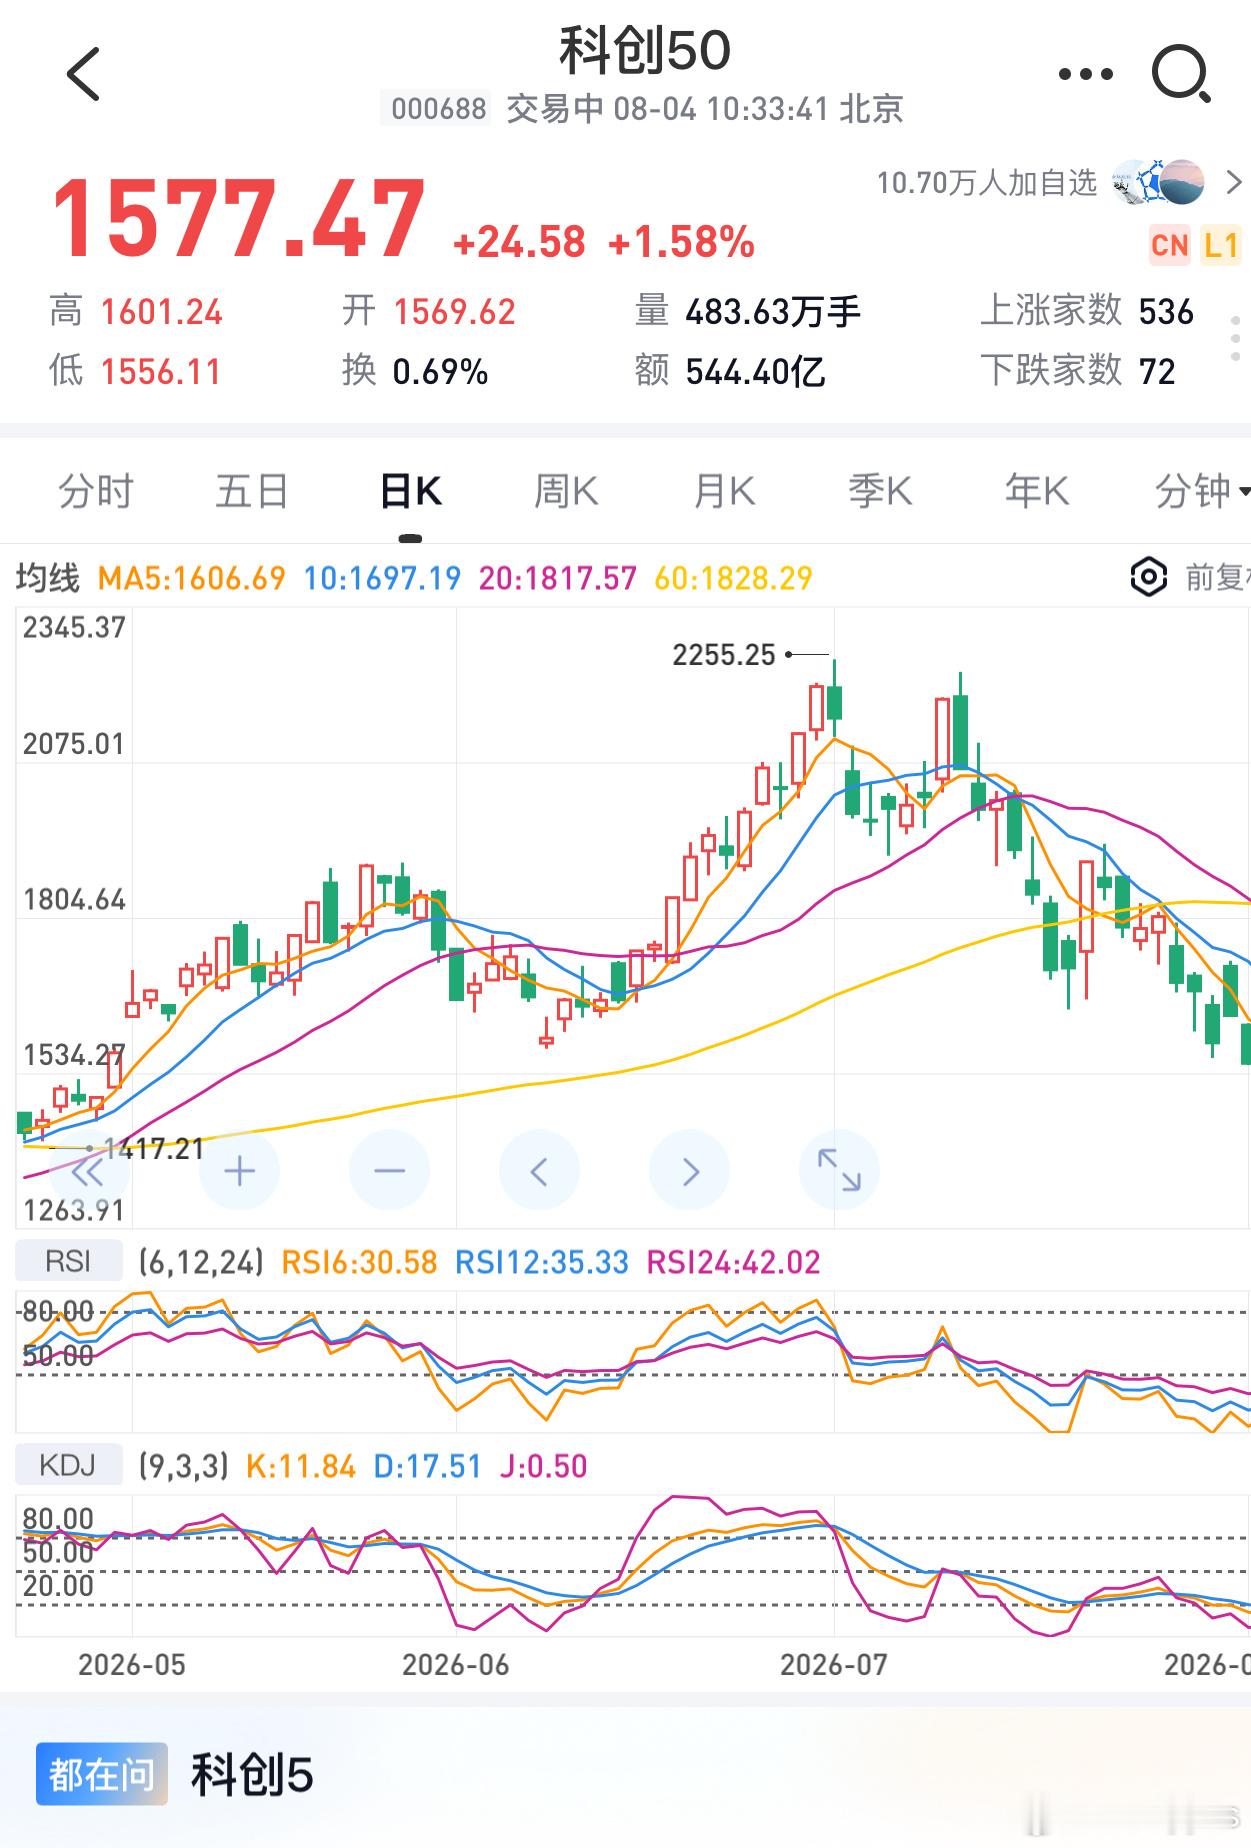Expand 加自选 followers chevron
Viewport: 1251px width, 1848px height.
tap(1234, 182)
